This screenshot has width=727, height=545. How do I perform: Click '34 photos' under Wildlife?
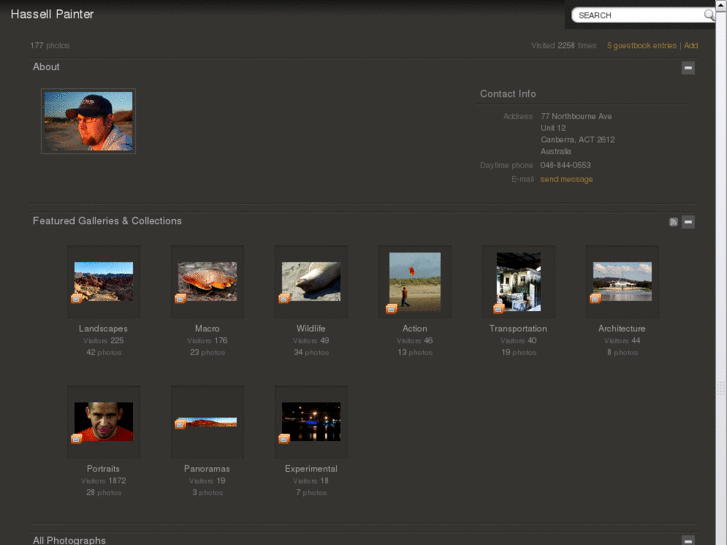coord(311,353)
